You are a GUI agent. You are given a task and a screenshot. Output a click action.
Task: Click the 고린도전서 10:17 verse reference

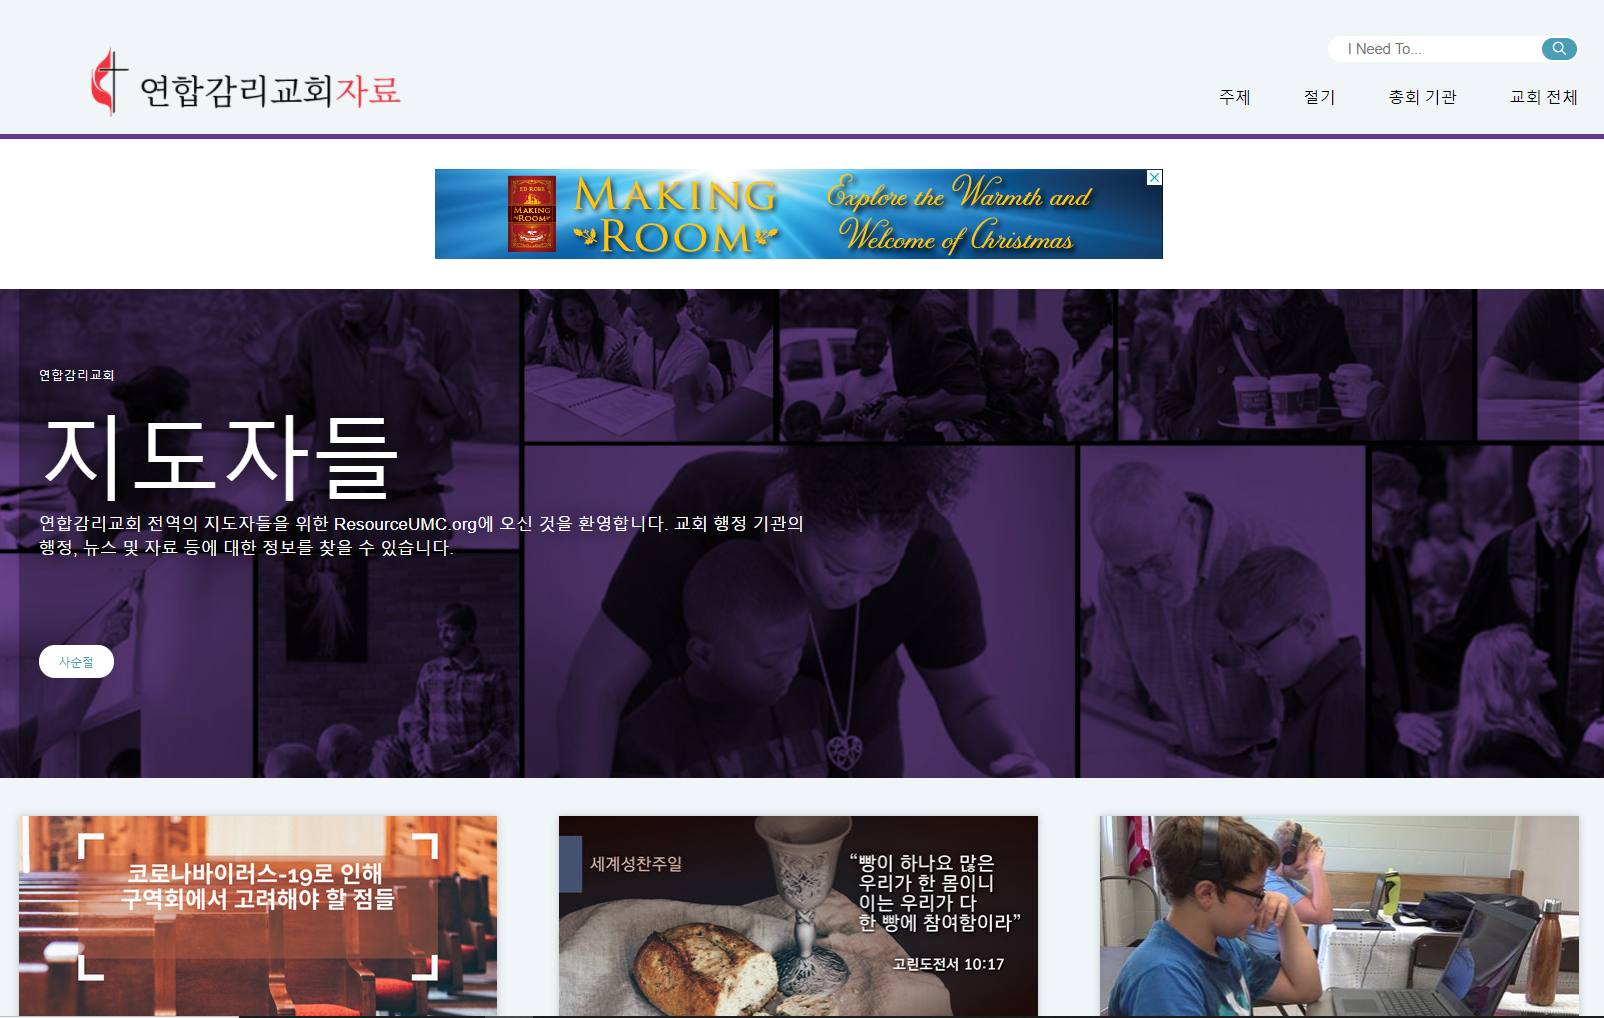948,964
